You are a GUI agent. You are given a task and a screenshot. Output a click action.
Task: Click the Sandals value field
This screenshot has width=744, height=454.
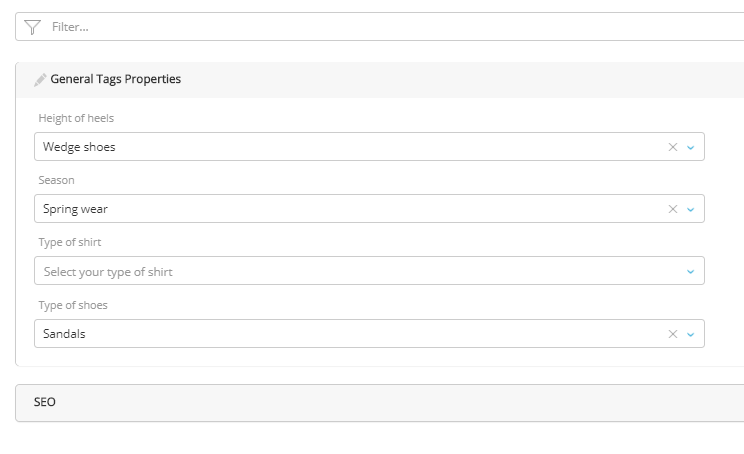tap(340, 334)
